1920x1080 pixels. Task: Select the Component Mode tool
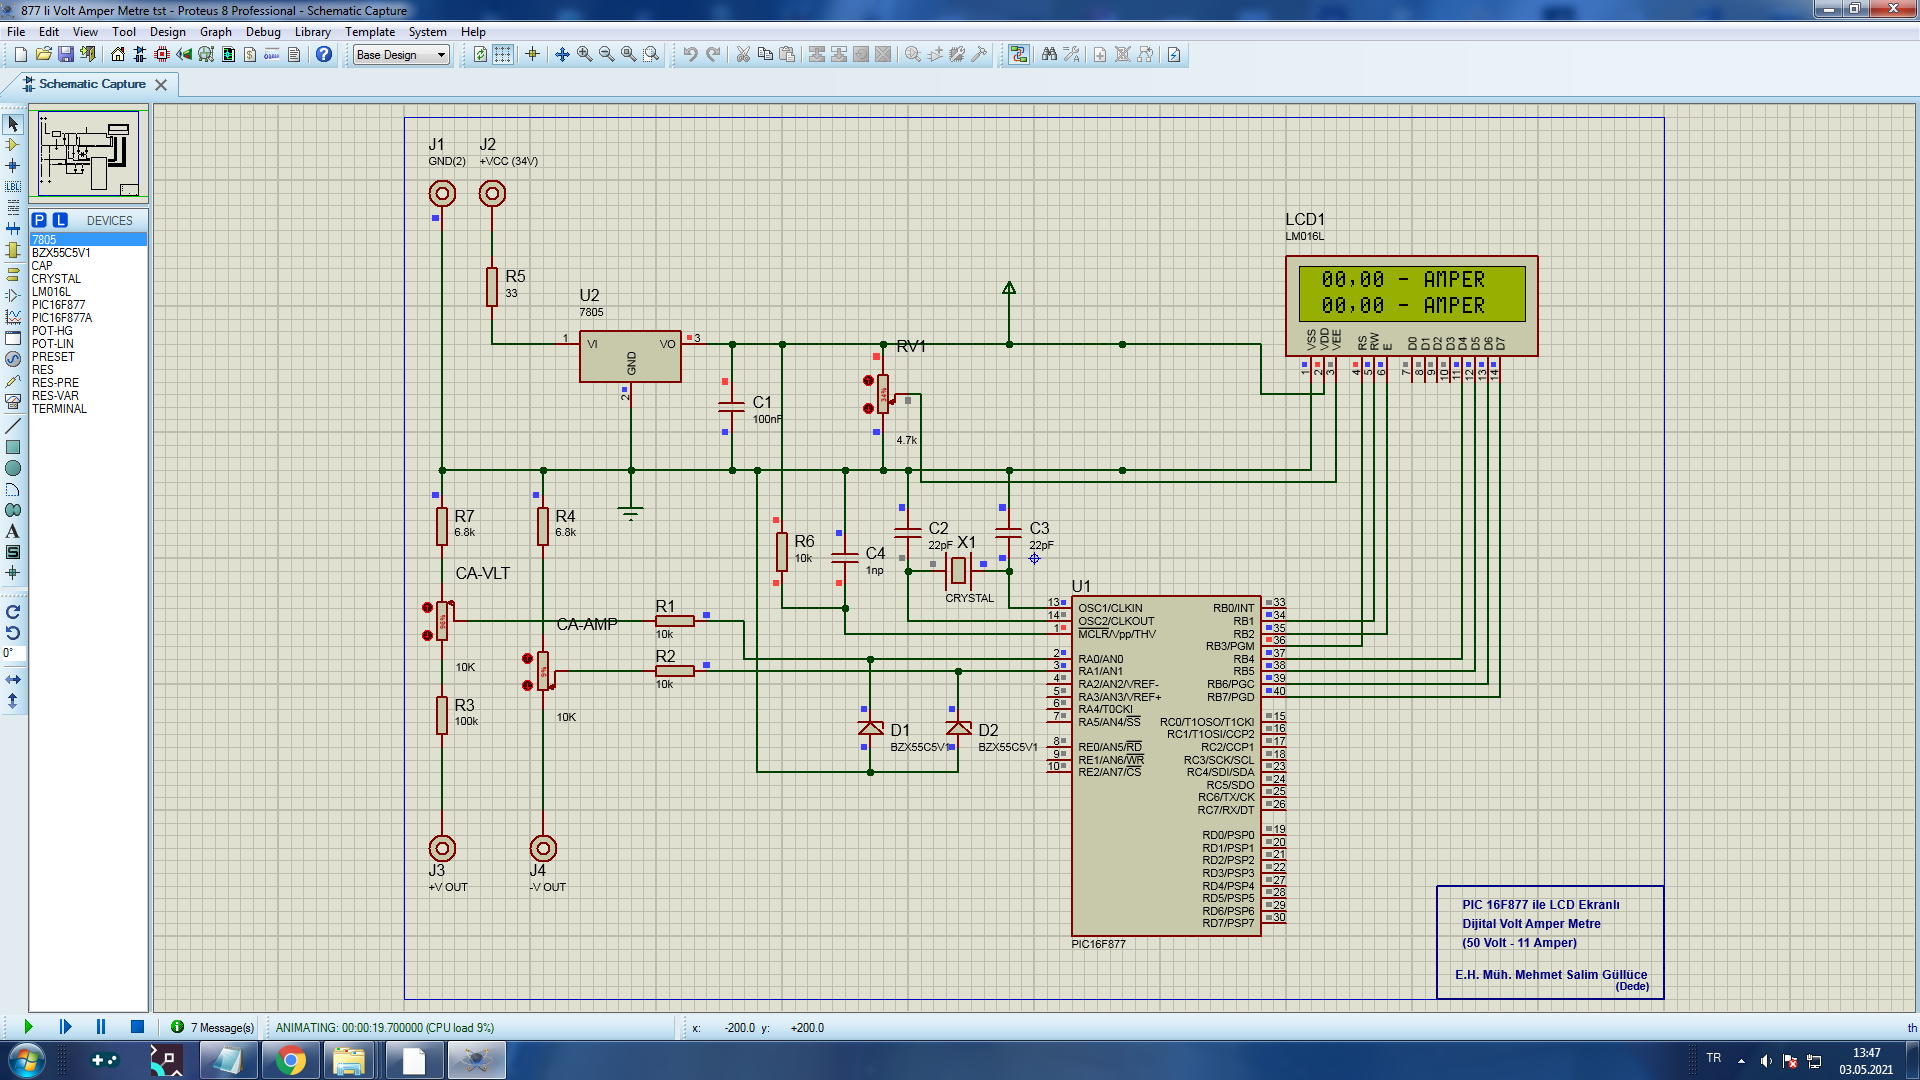coord(13,145)
